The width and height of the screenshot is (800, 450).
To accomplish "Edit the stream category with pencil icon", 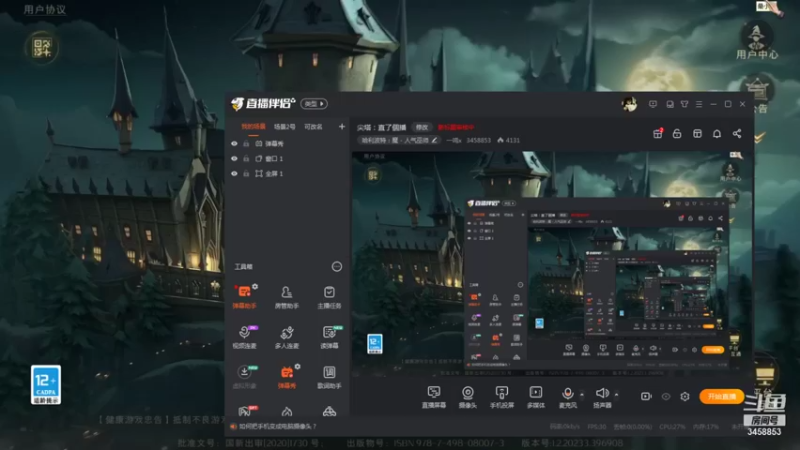I will point(434,140).
